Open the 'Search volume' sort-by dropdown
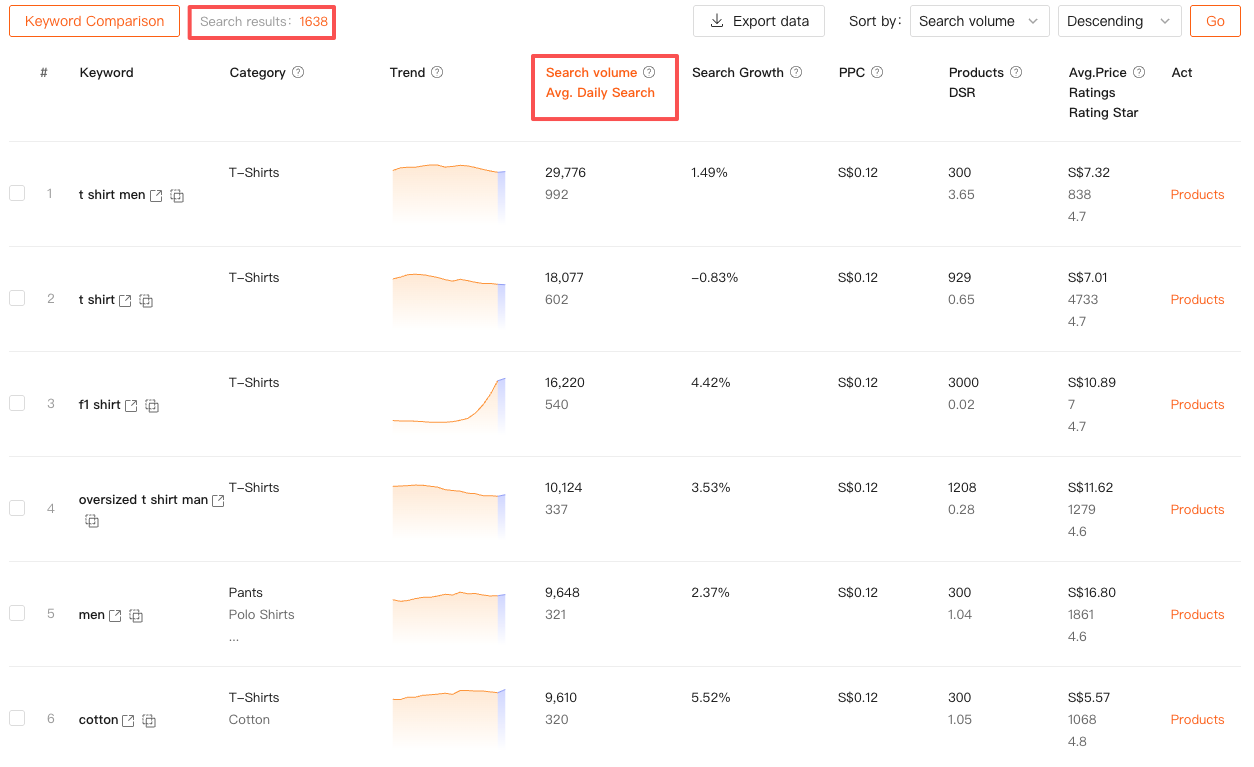 [x=979, y=21]
